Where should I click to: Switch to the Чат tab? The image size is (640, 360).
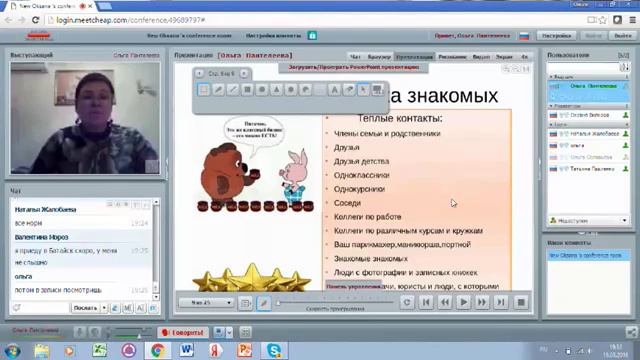coord(356,57)
